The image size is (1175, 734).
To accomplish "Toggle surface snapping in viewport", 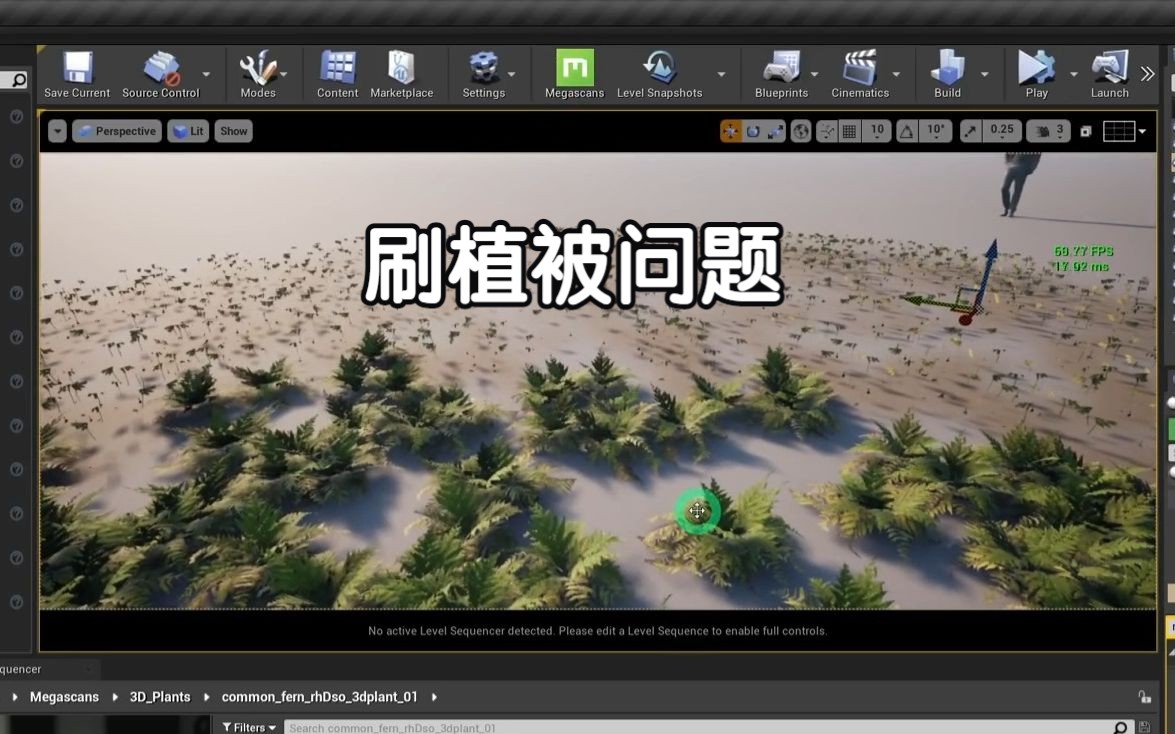I will tap(827, 131).
